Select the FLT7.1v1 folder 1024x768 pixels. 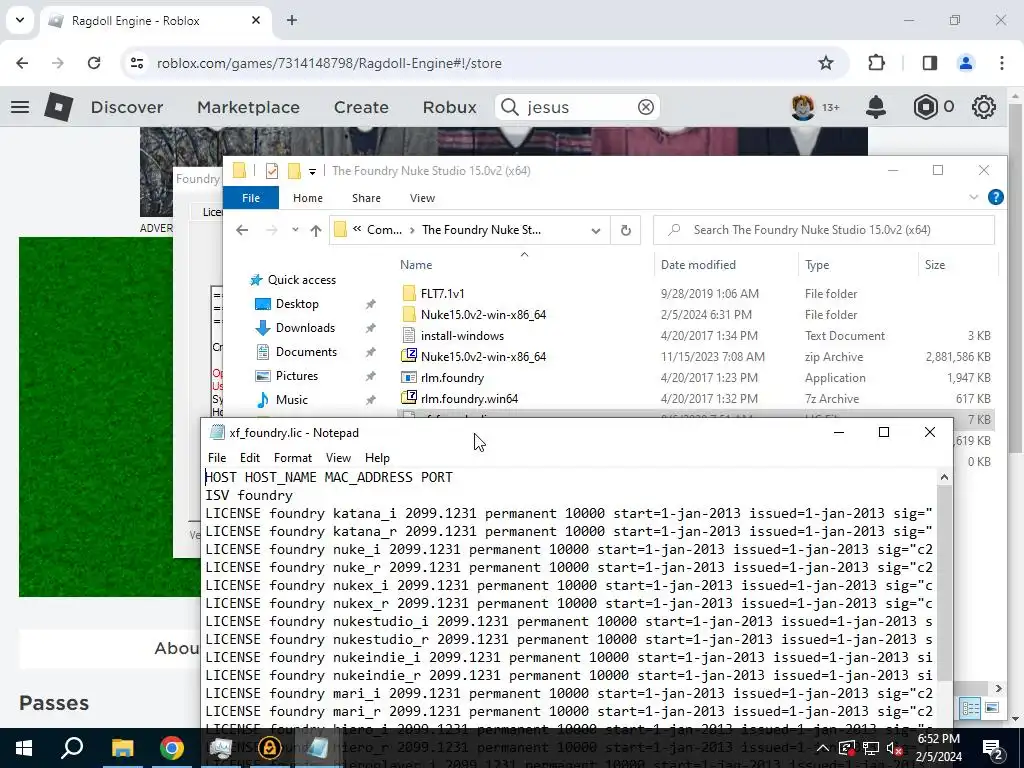[442, 293]
